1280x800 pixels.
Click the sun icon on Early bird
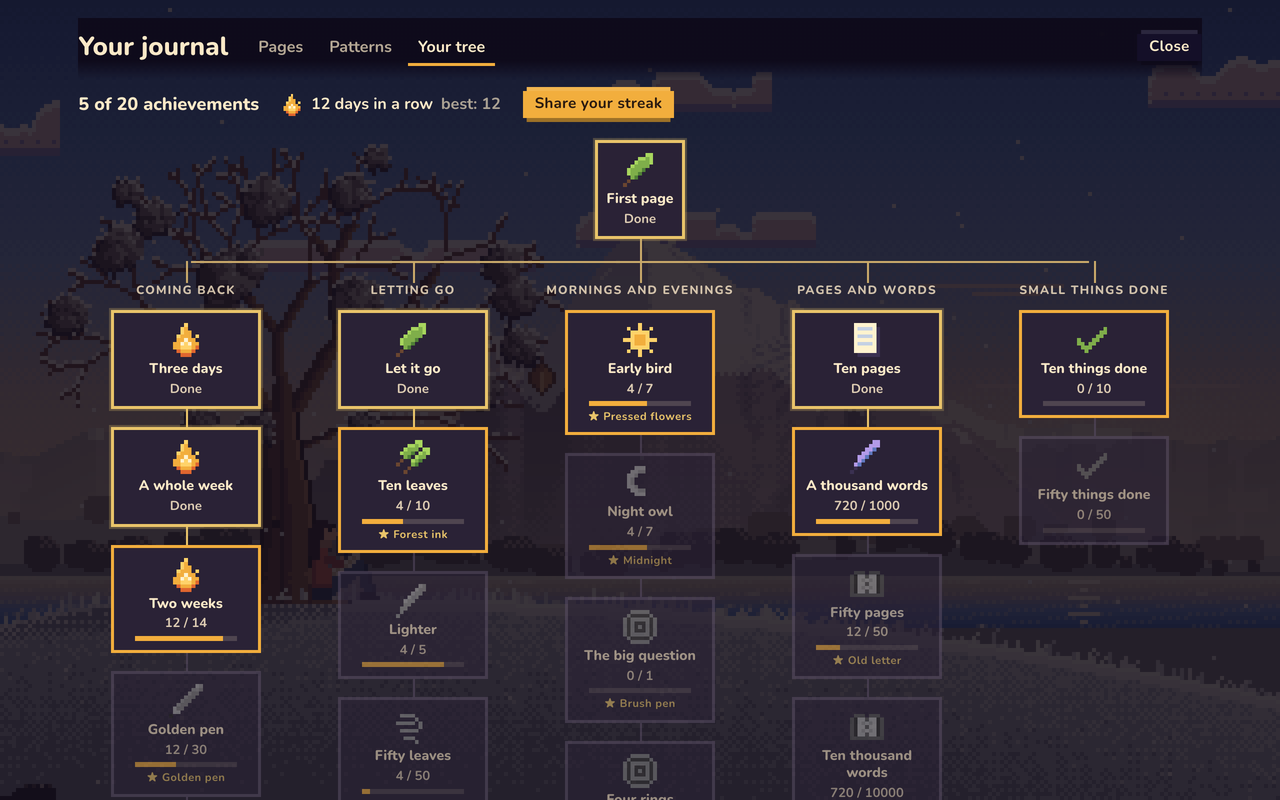point(640,339)
